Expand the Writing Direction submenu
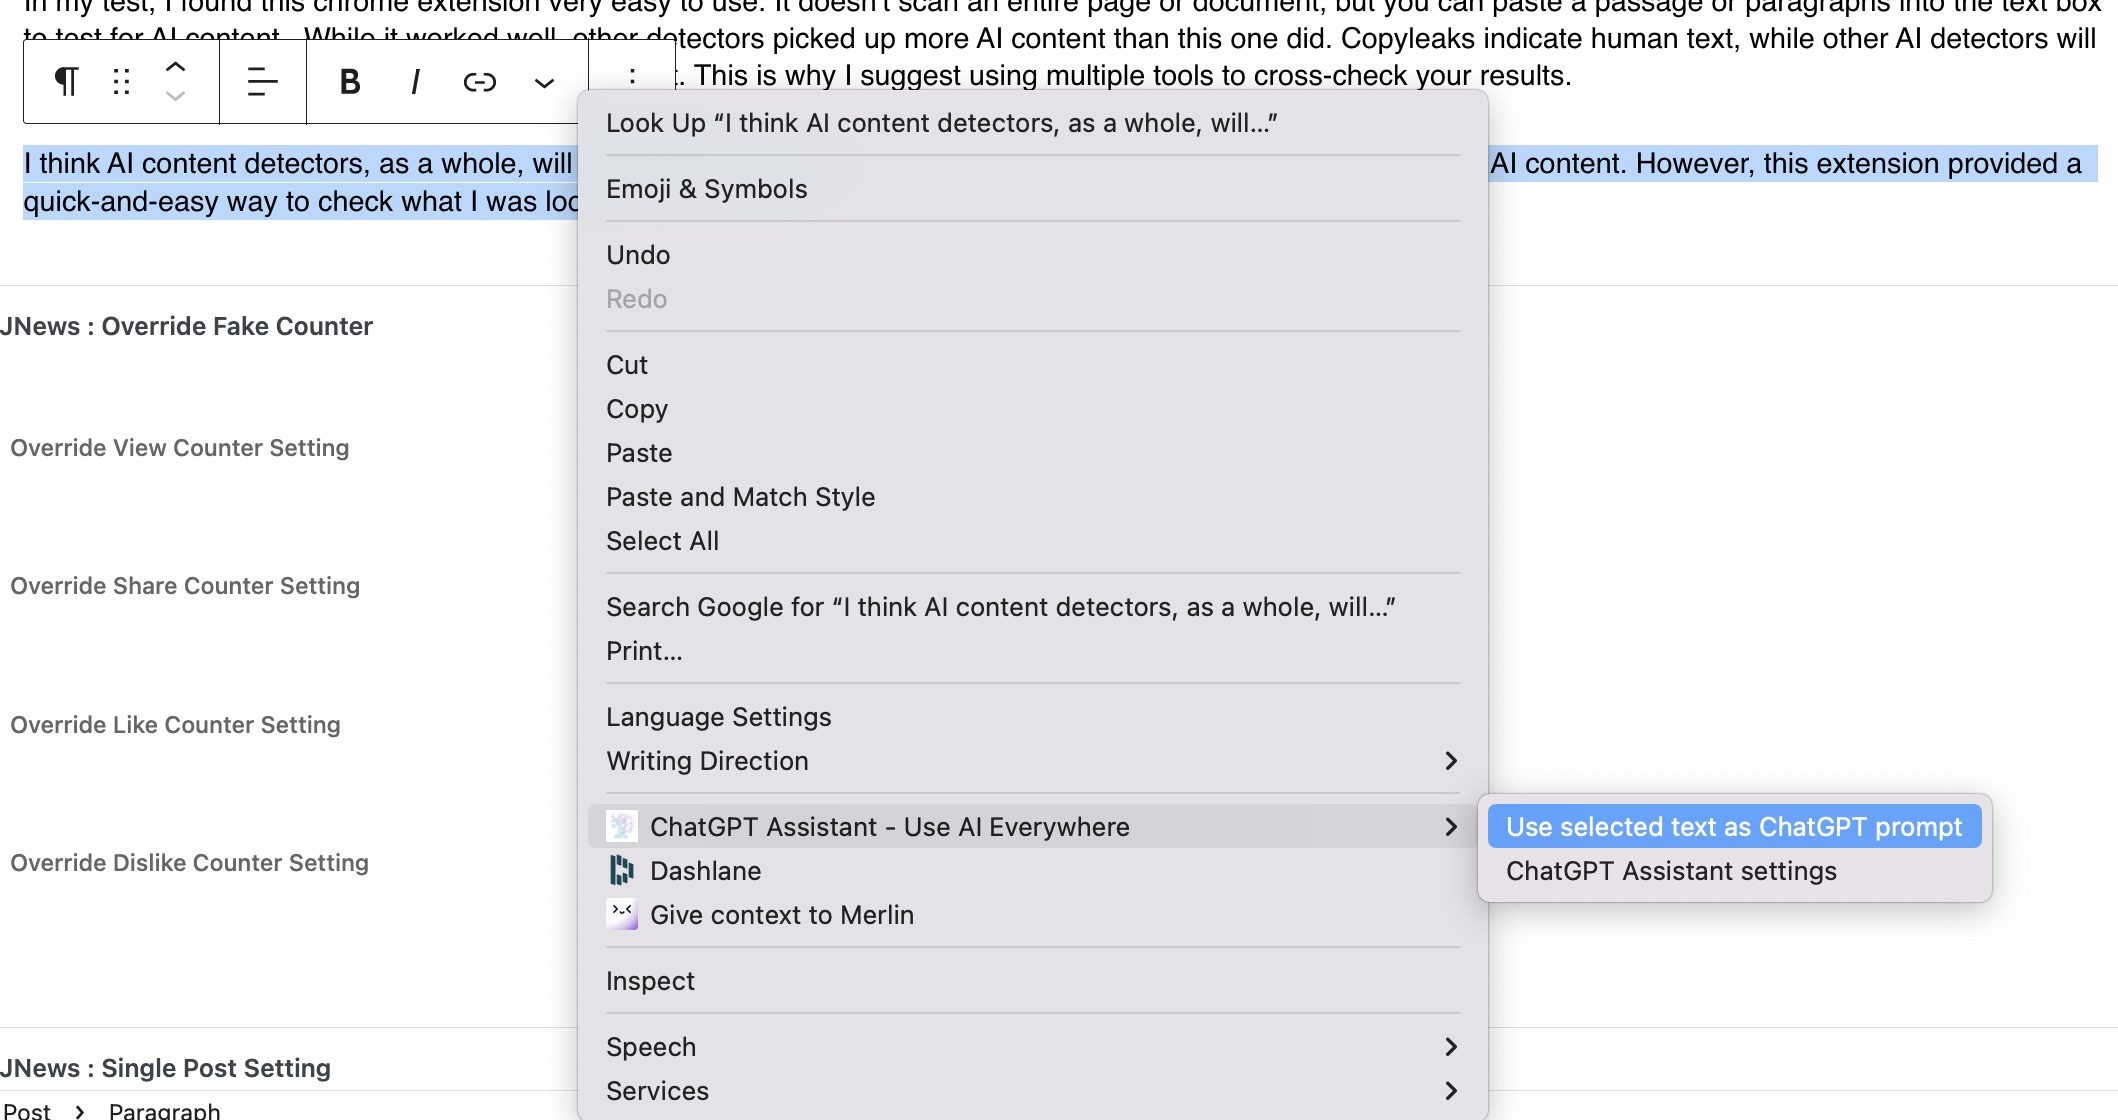 (1451, 761)
